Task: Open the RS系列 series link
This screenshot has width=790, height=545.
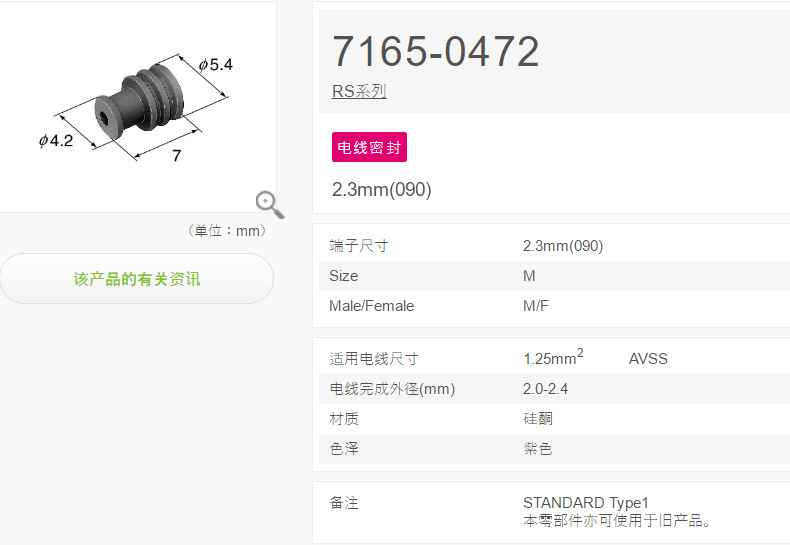Action: [x=359, y=91]
